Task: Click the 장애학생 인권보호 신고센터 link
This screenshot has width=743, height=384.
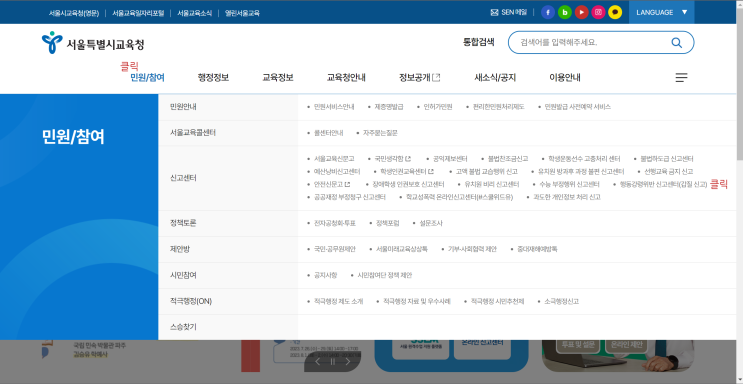Action: point(408,184)
